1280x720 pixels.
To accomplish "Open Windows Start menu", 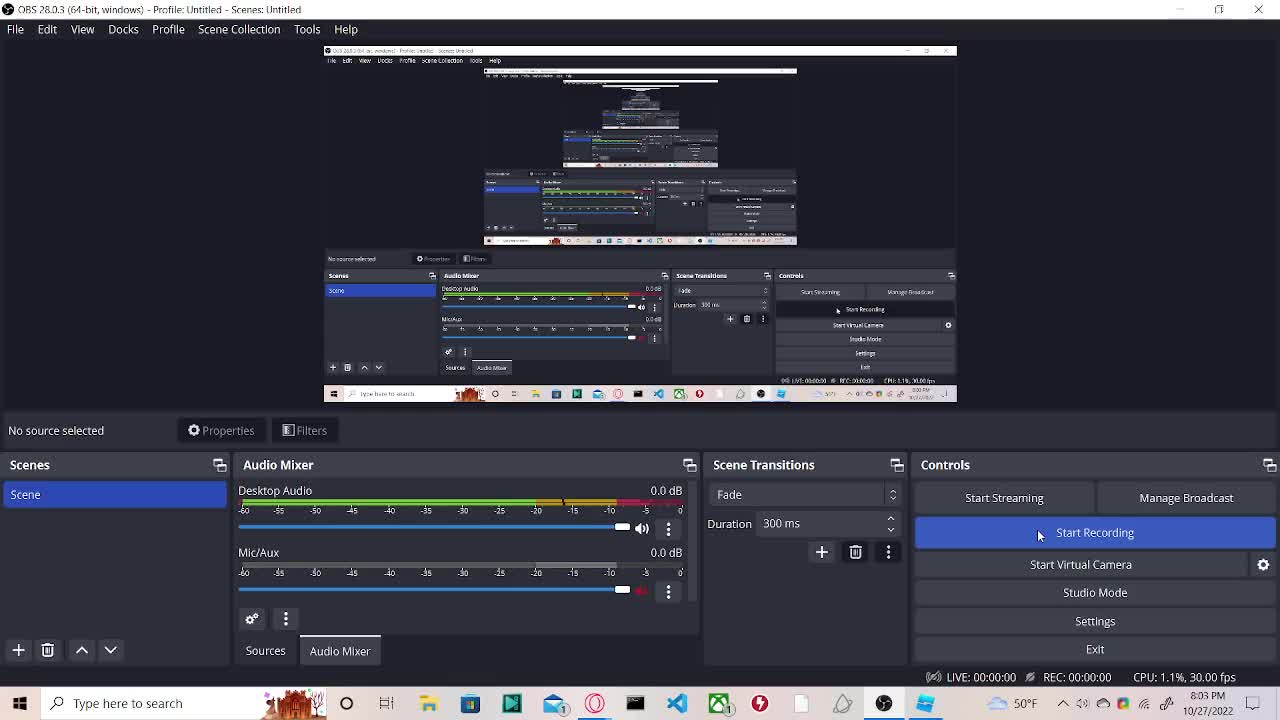I will click(x=20, y=703).
